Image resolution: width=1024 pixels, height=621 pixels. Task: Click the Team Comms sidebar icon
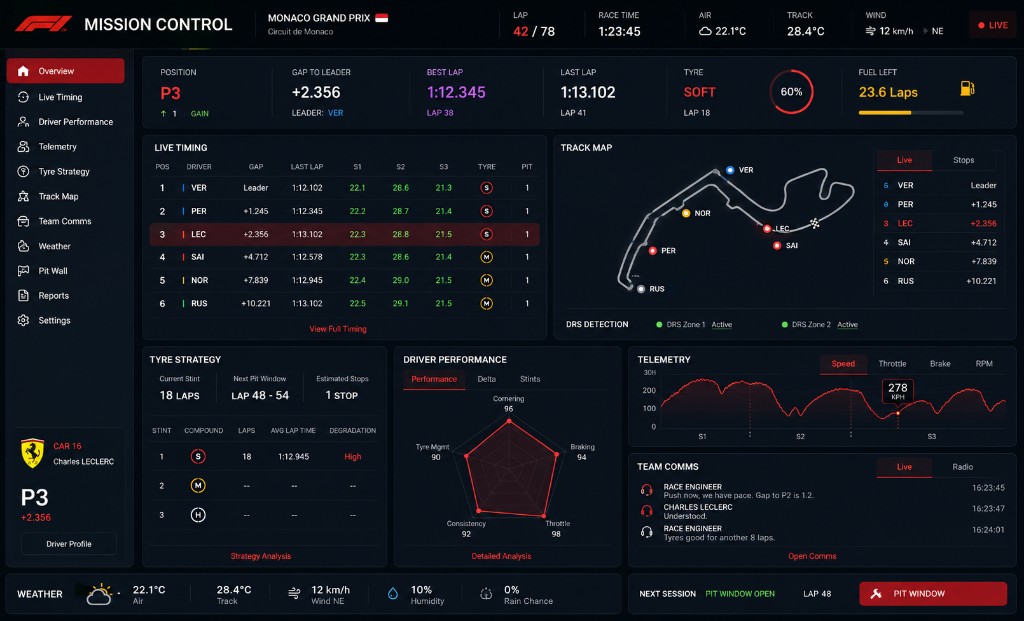[24, 221]
